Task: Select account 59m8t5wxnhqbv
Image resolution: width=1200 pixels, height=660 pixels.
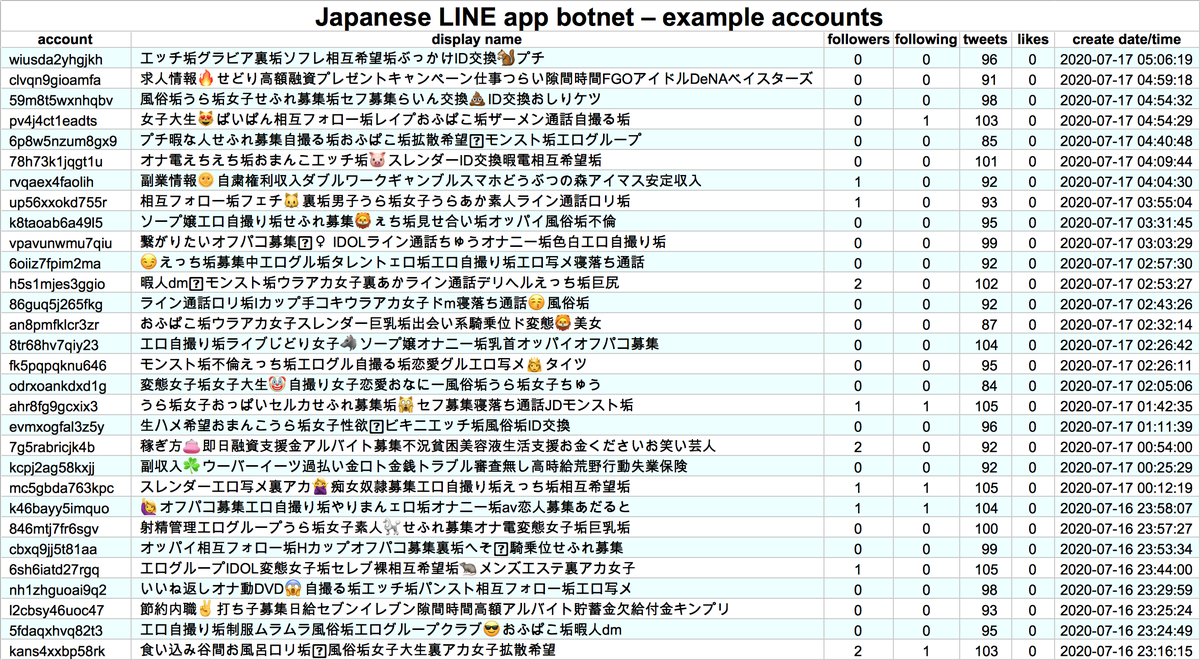Action: [61, 100]
